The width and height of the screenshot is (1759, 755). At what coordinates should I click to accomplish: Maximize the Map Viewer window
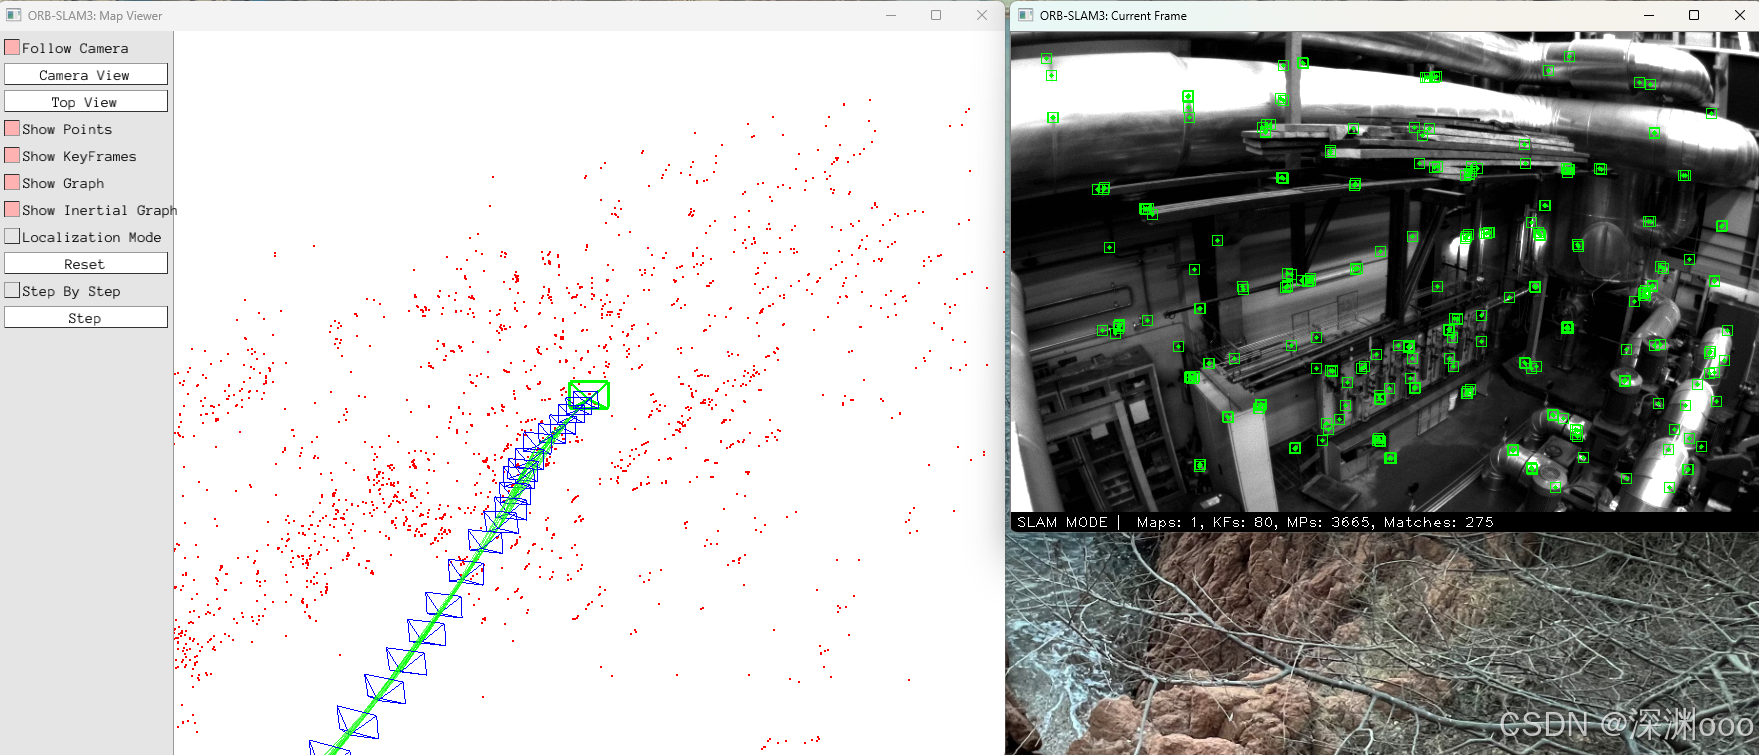coord(936,15)
